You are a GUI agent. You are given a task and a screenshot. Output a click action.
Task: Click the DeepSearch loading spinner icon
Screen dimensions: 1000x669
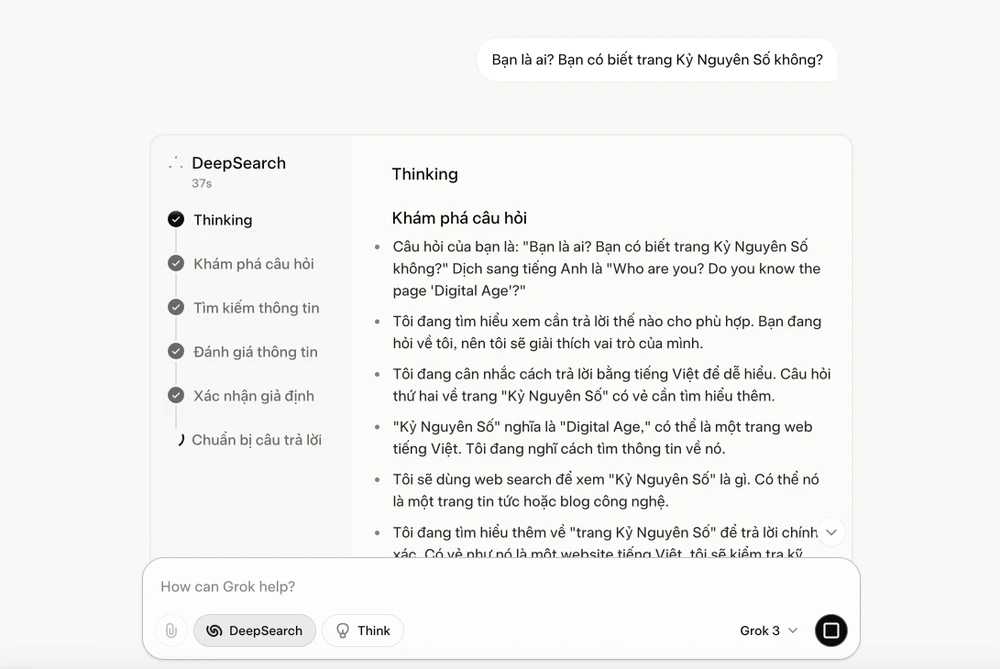tap(176, 163)
